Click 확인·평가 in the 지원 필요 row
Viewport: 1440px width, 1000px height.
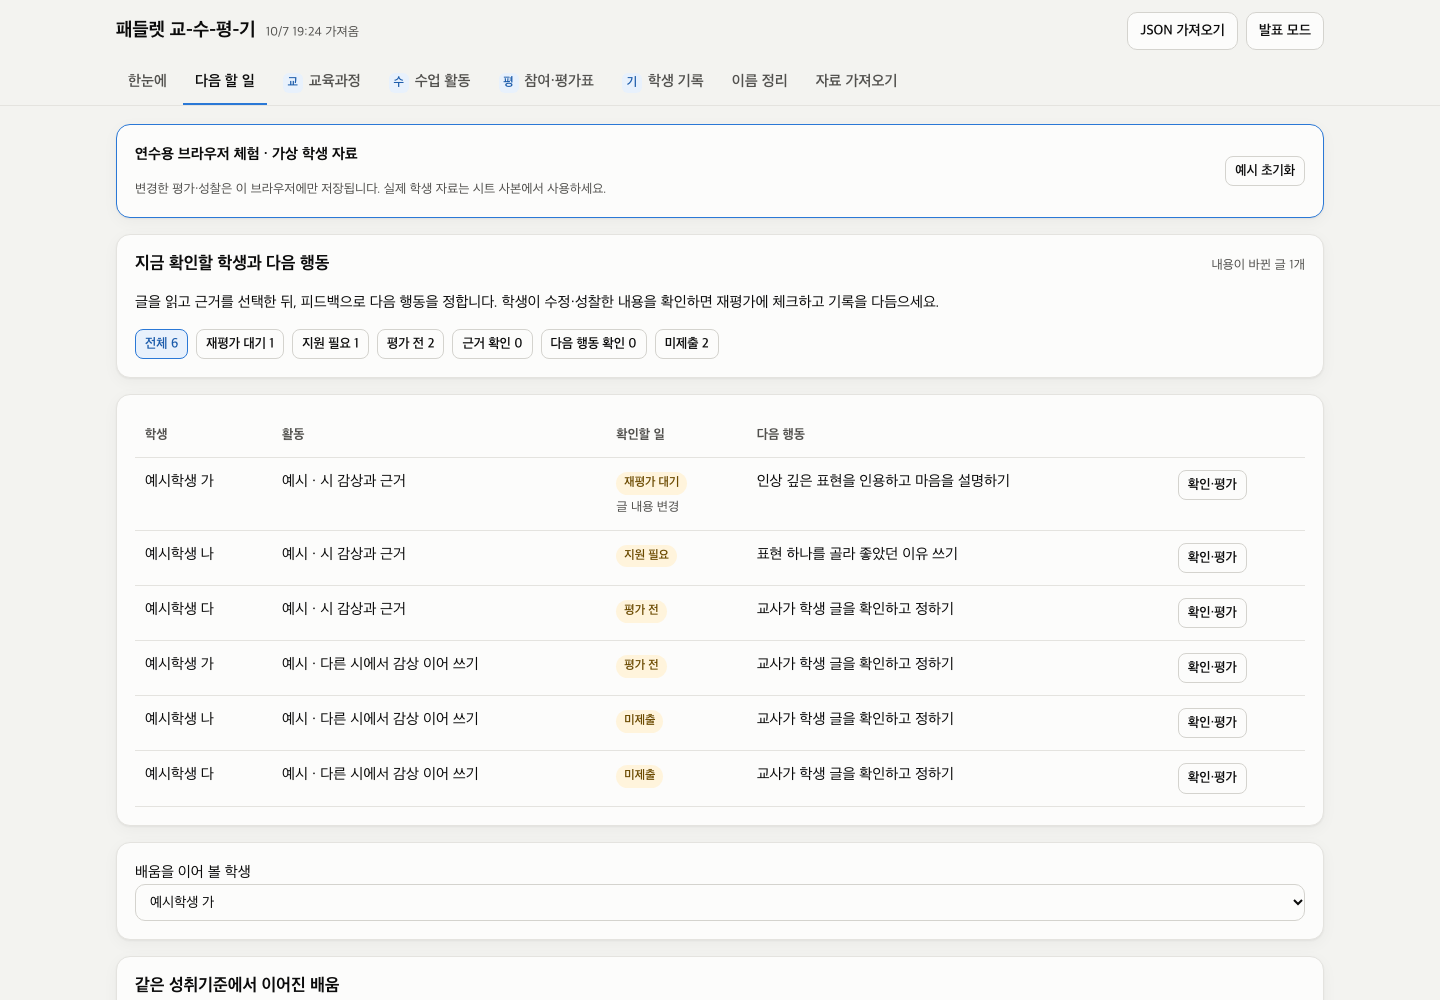pos(1212,558)
